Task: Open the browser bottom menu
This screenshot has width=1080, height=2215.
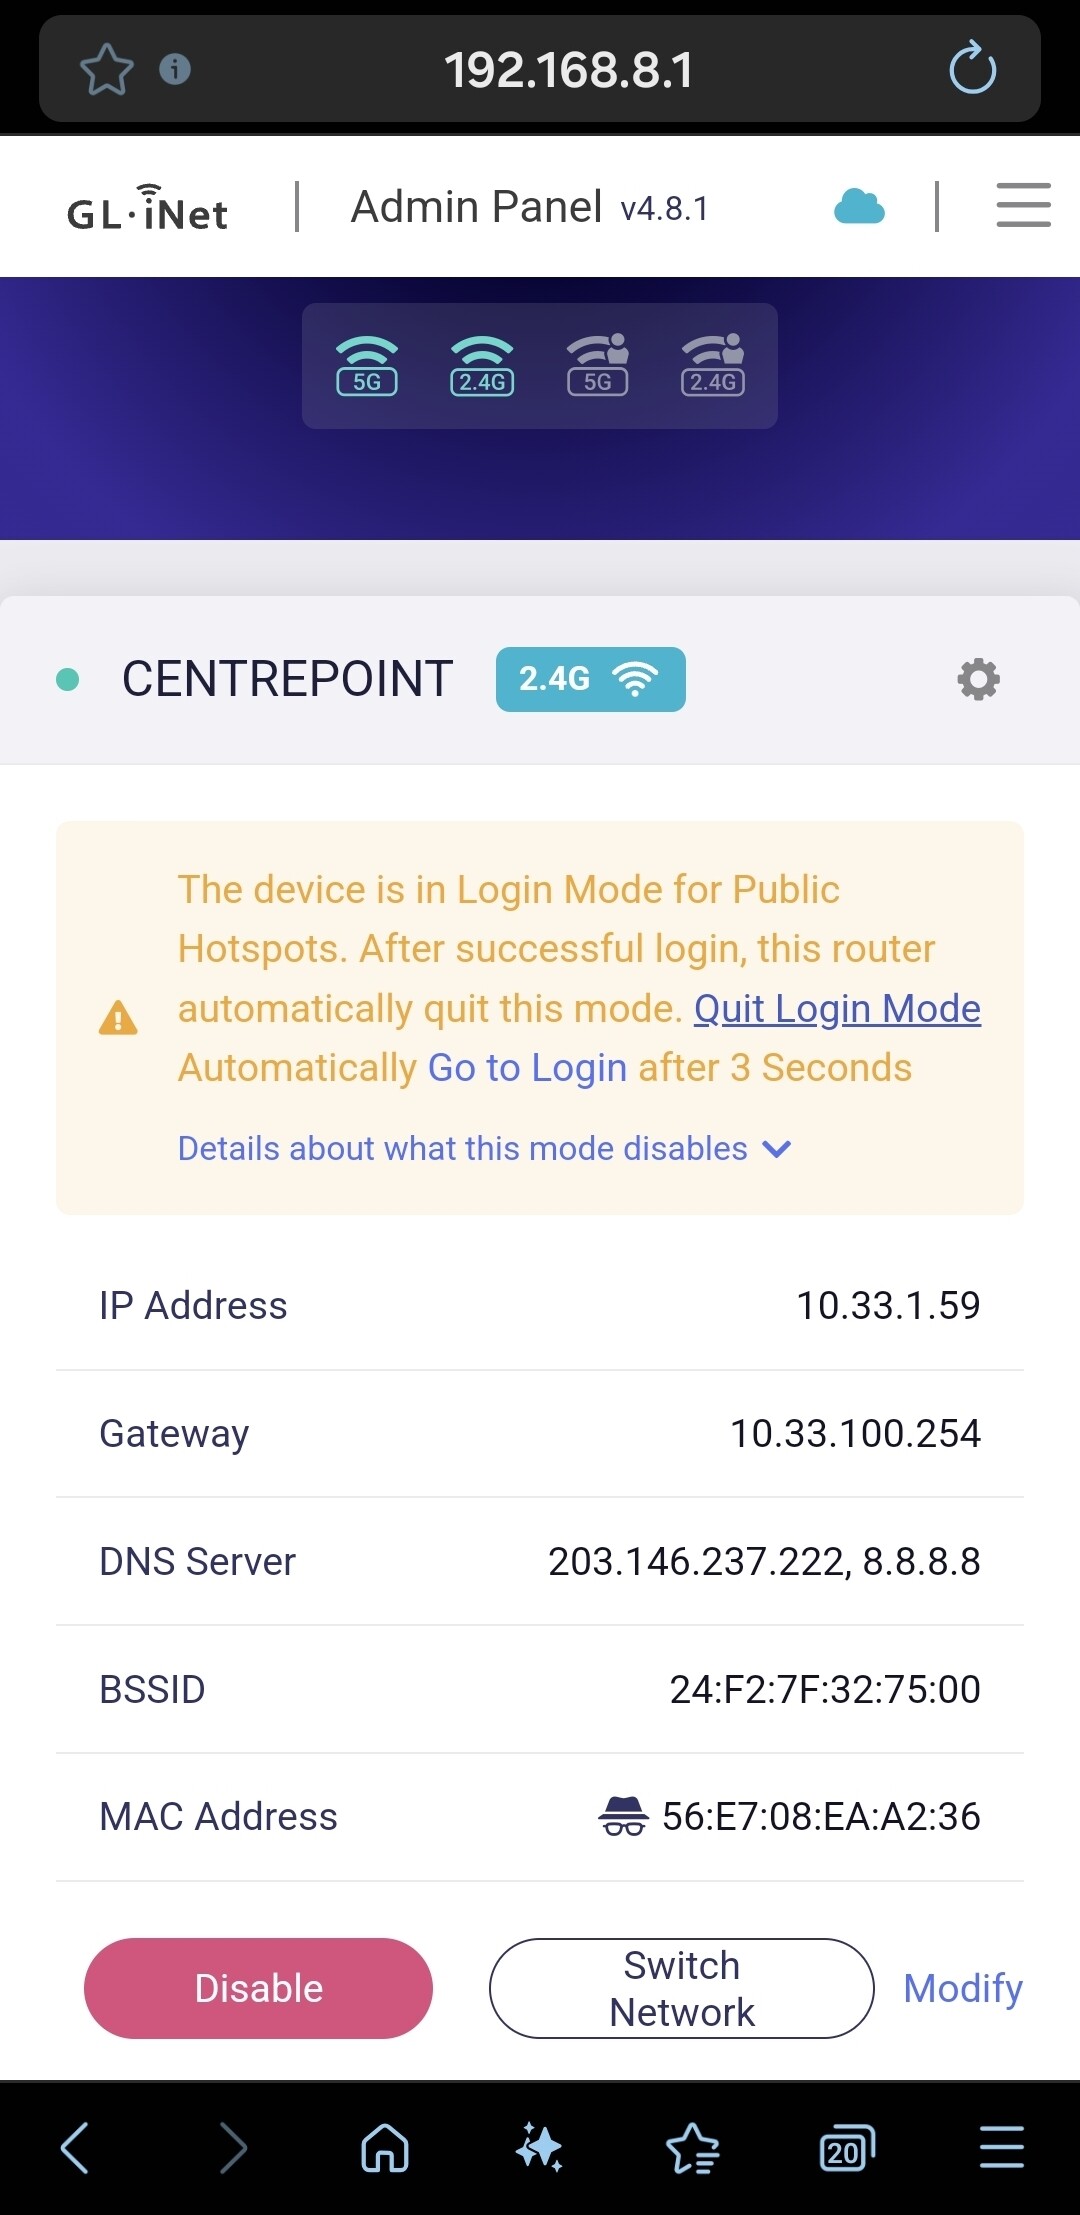Action: point(1001,2148)
